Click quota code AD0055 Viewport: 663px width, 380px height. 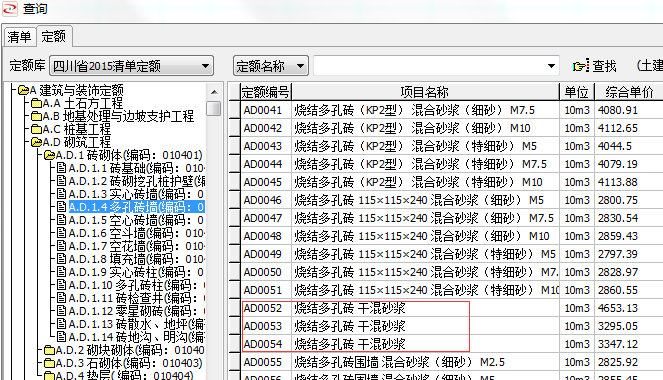[263, 362]
